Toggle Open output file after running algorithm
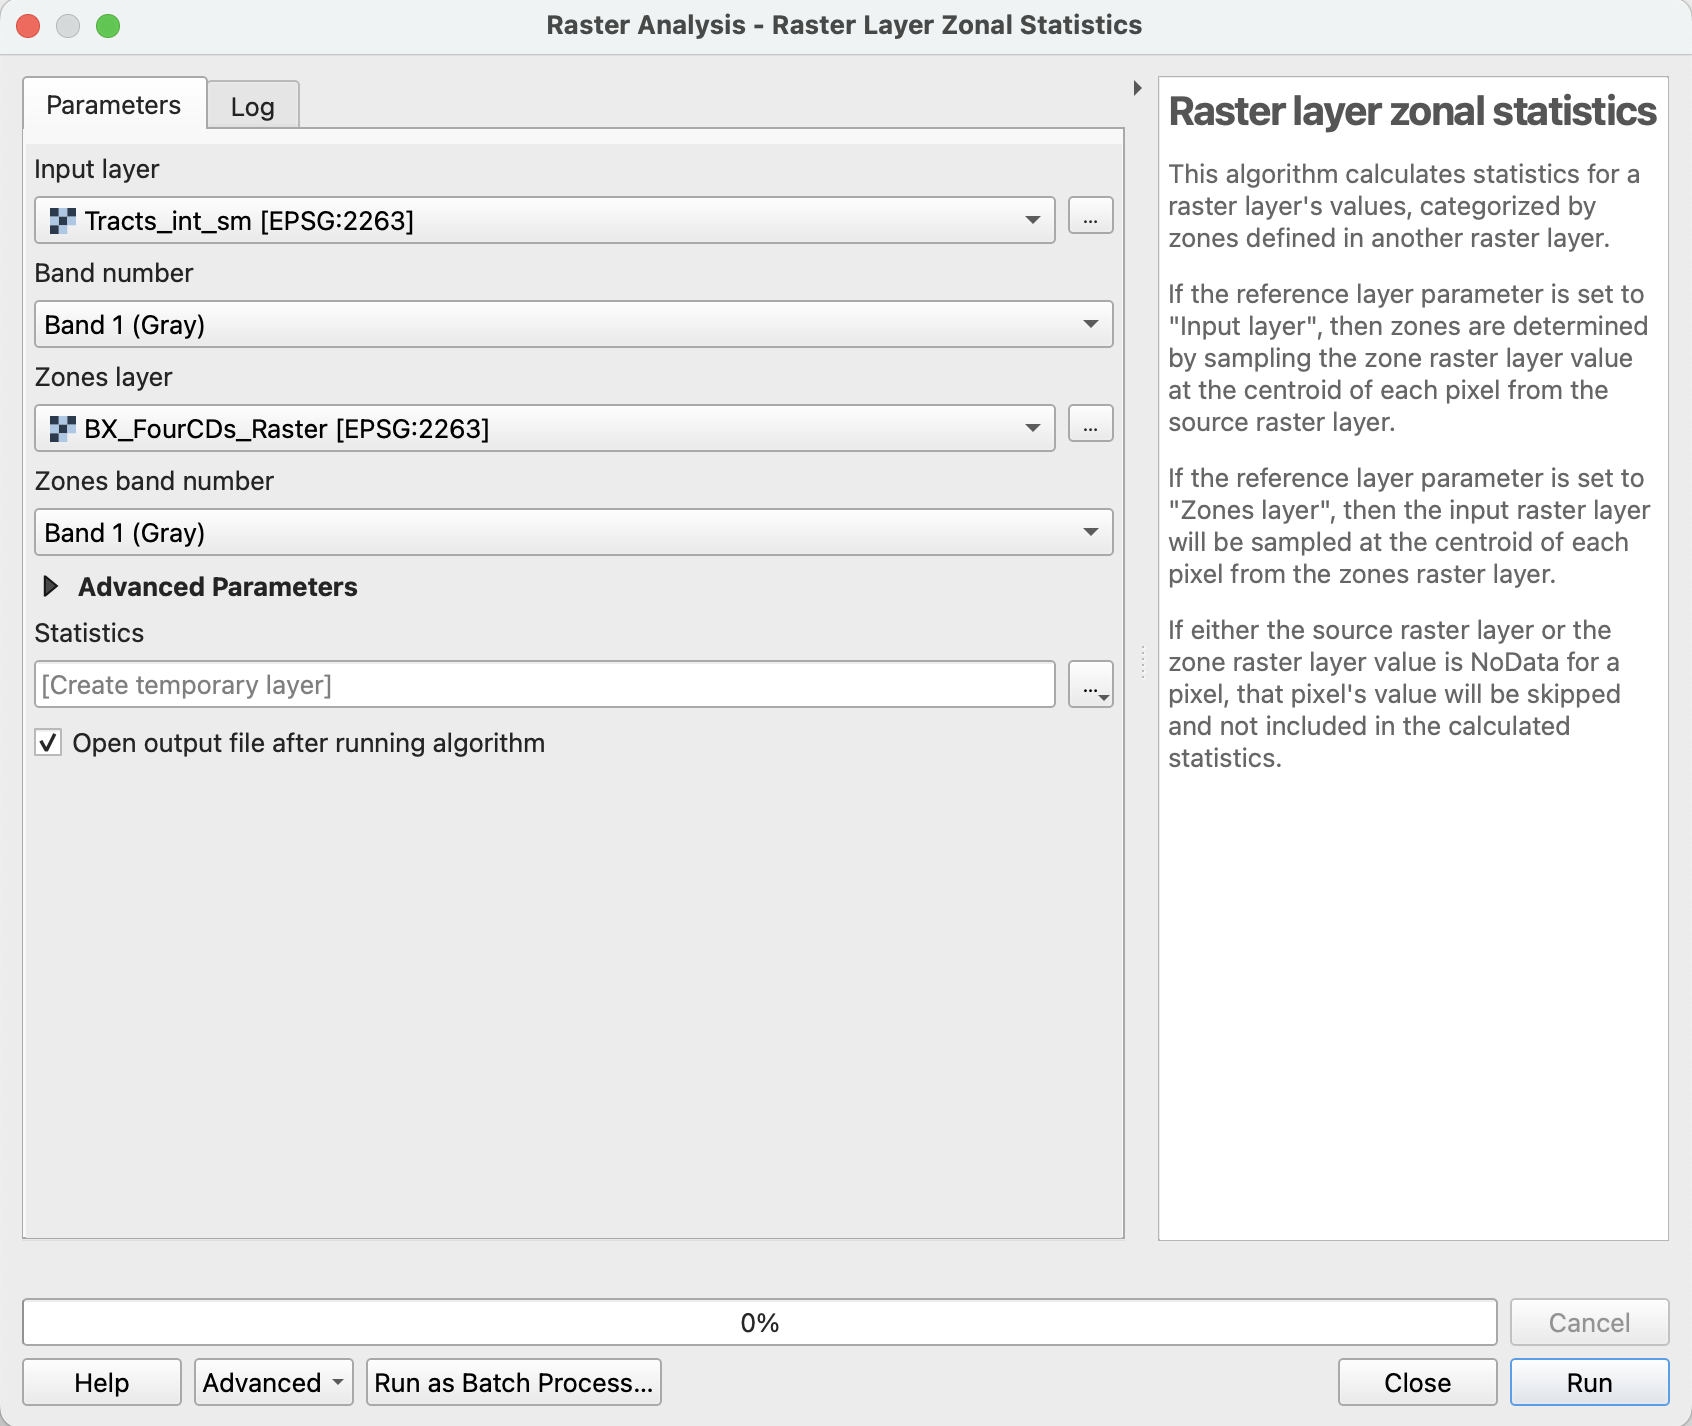 (48, 743)
